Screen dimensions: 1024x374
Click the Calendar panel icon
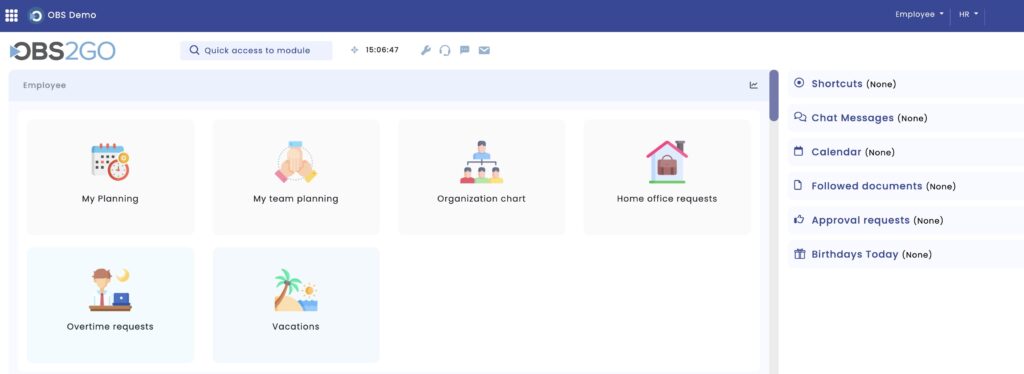(798, 151)
